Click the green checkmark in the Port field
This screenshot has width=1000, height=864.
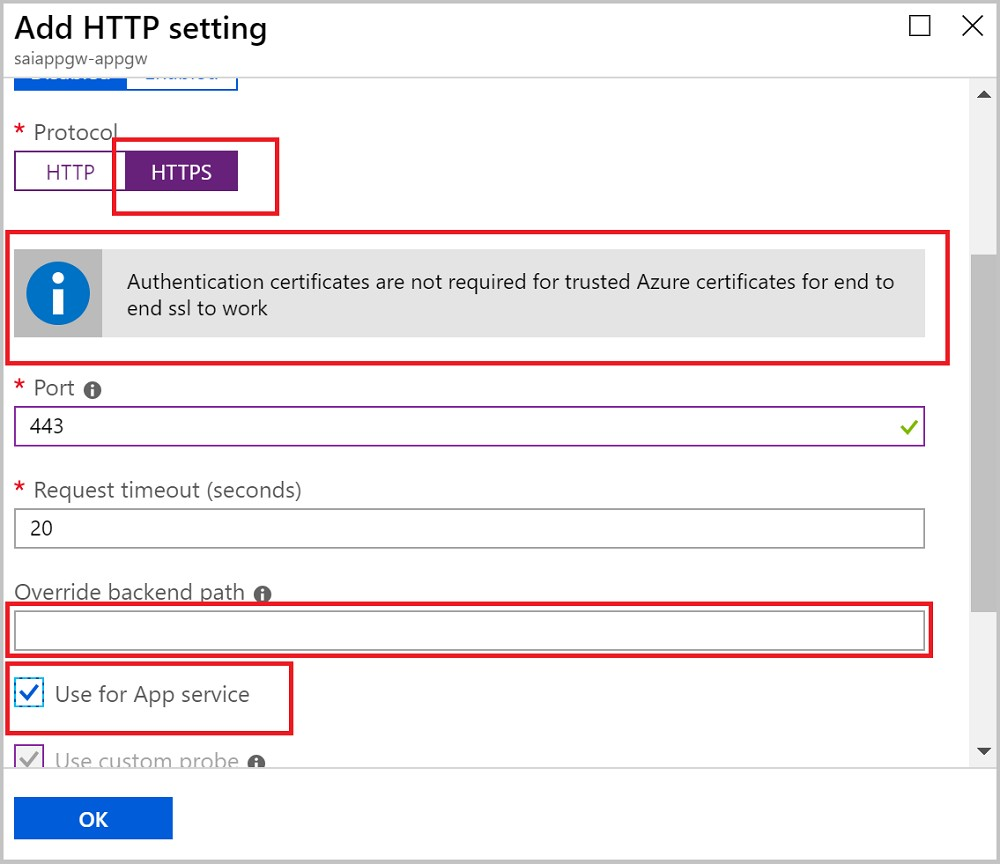(x=908, y=427)
